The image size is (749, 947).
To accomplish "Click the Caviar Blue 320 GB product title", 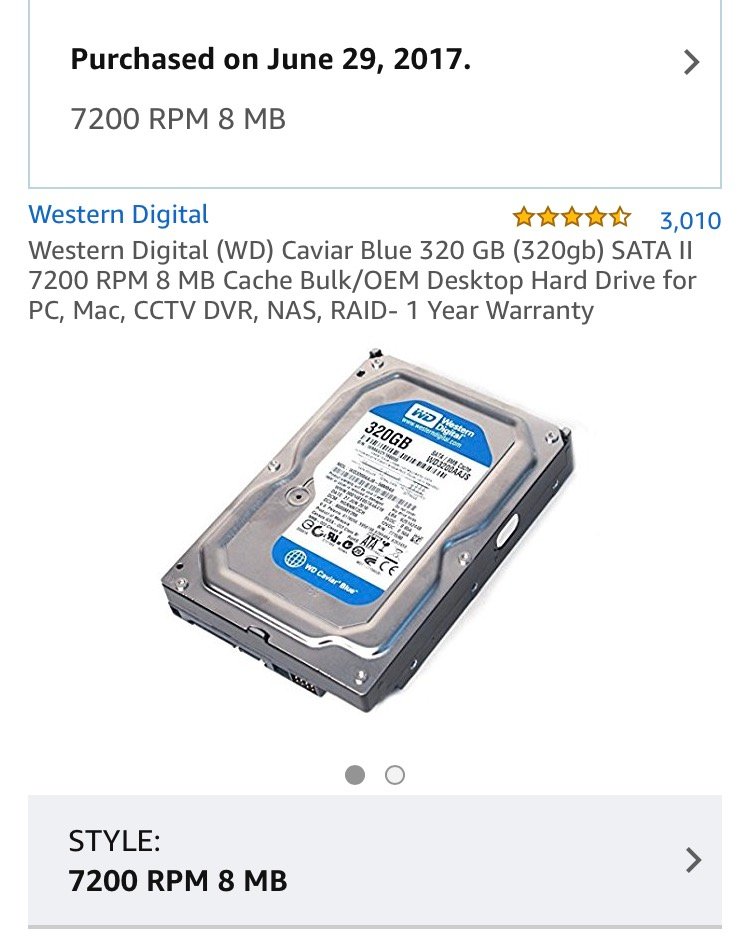I will coord(362,280).
